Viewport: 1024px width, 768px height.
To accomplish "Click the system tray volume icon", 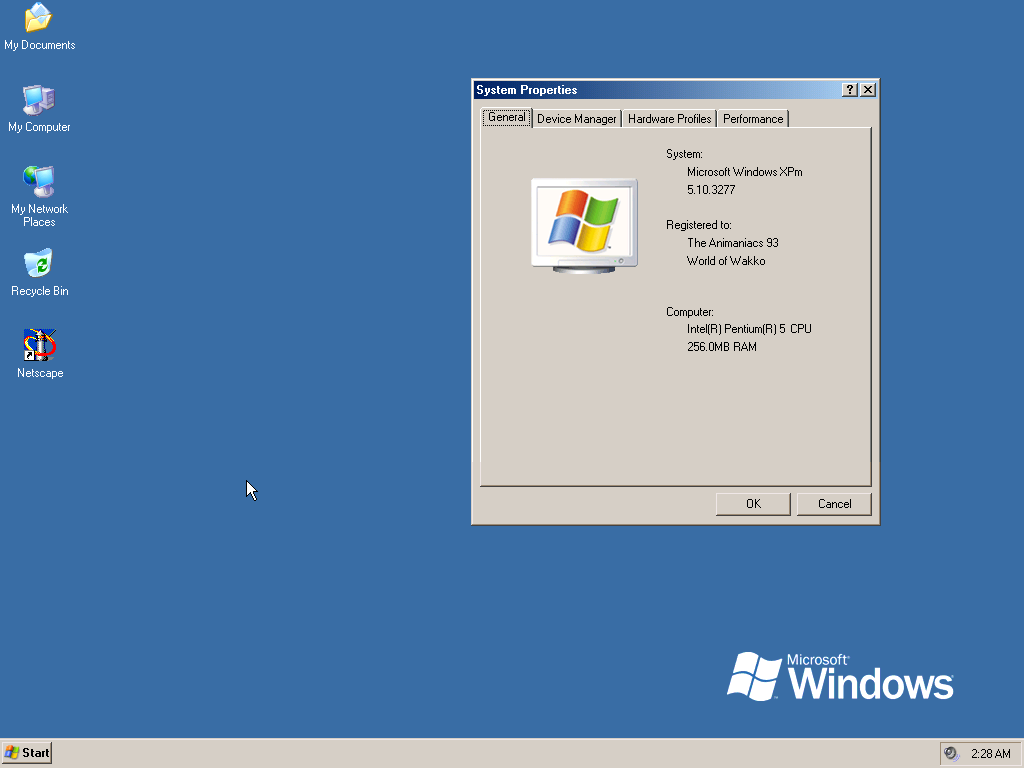I will (952, 753).
